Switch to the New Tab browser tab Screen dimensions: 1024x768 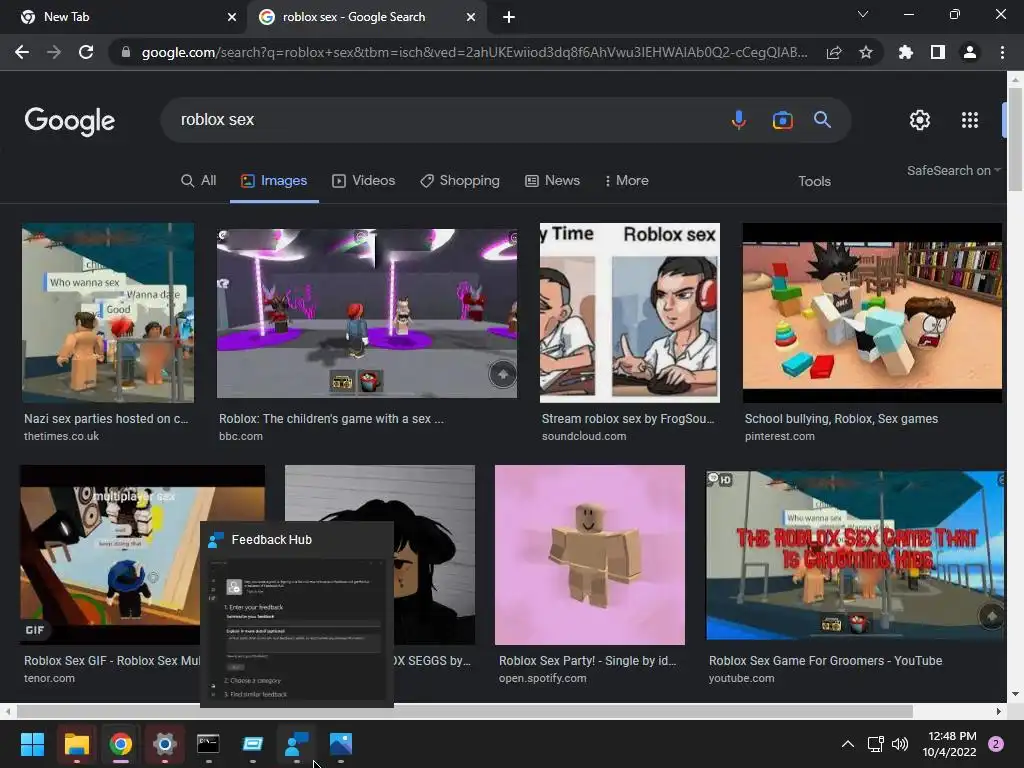(x=123, y=17)
